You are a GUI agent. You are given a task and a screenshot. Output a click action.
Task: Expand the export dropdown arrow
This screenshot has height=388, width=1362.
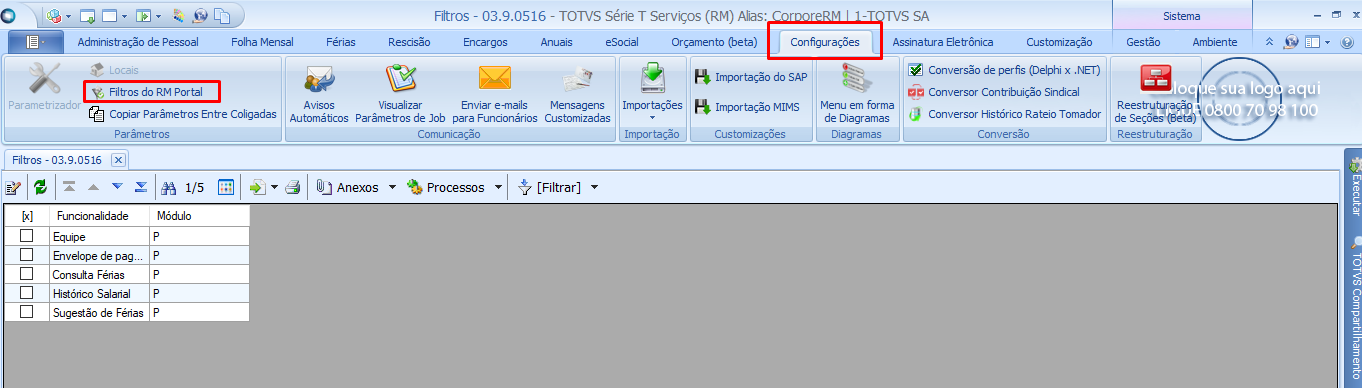point(274,187)
